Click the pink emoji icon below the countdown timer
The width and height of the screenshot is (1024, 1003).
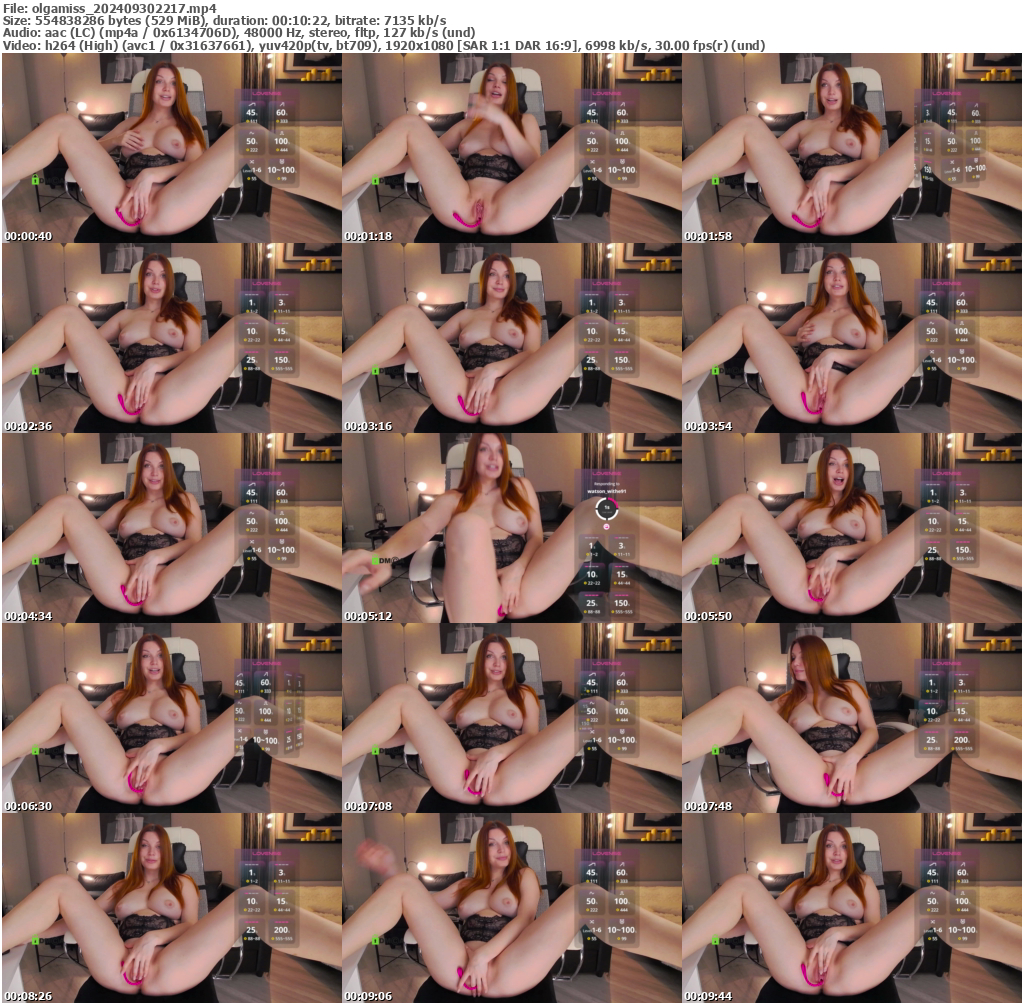pyautogui.click(x=607, y=527)
